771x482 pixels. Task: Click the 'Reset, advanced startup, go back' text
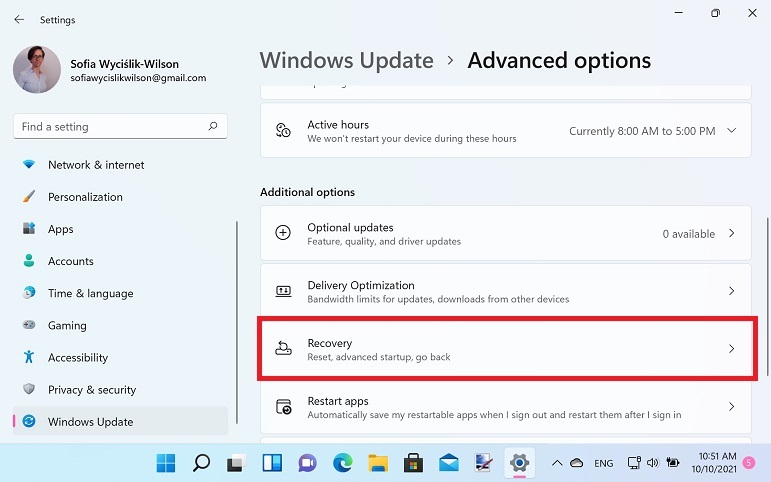[379, 357]
